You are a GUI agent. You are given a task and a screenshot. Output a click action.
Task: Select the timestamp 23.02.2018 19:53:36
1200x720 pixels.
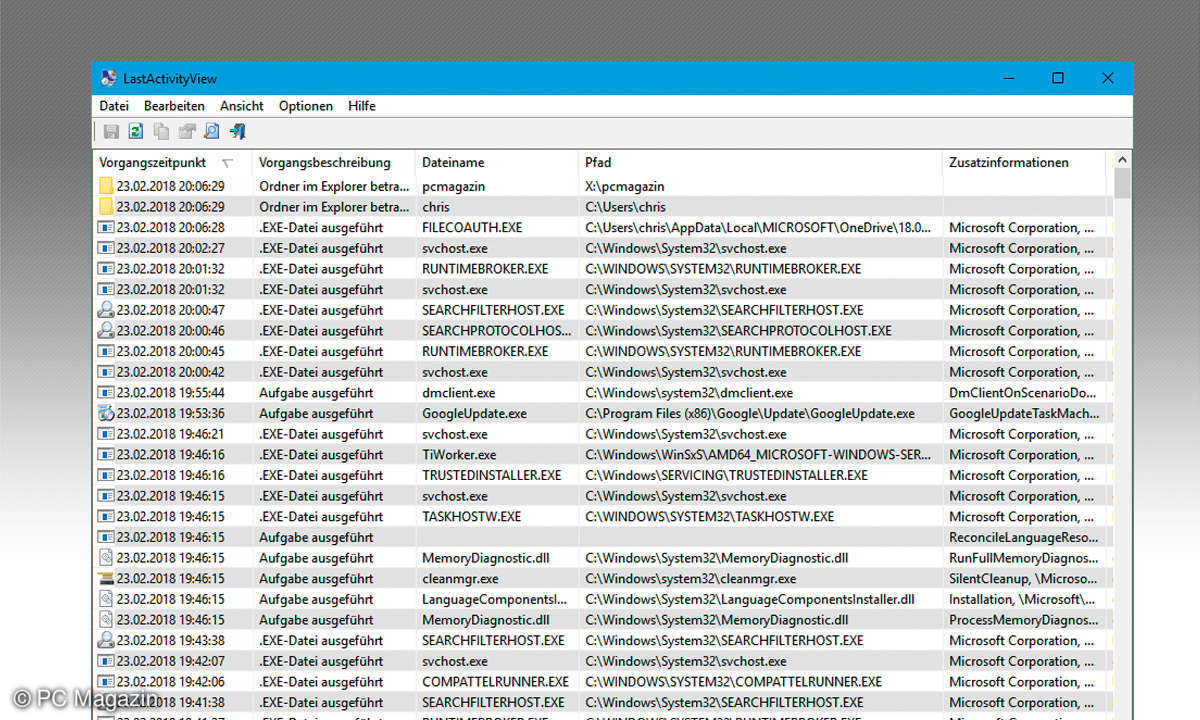click(170, 413)
